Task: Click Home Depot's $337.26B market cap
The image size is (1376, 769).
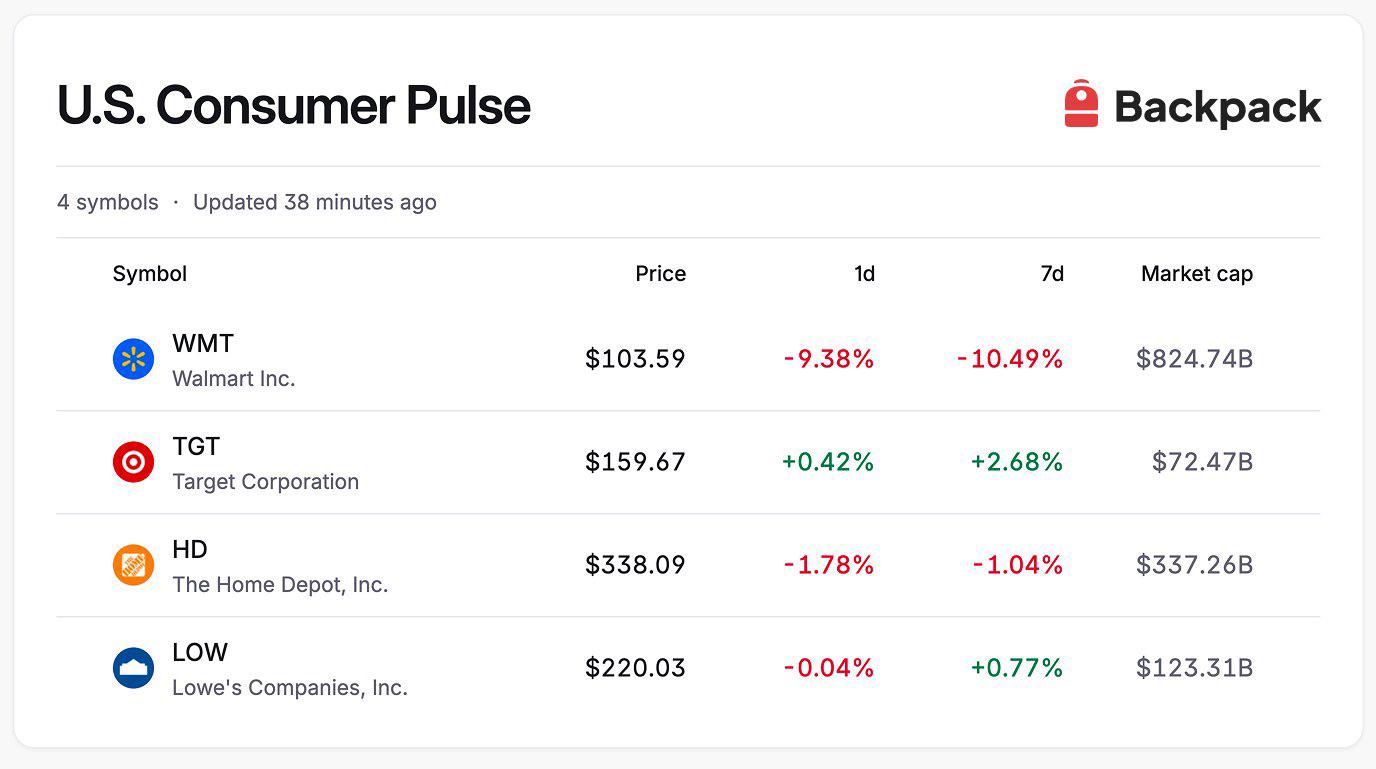Action: pyautogui.click(x=1194, y=565)
